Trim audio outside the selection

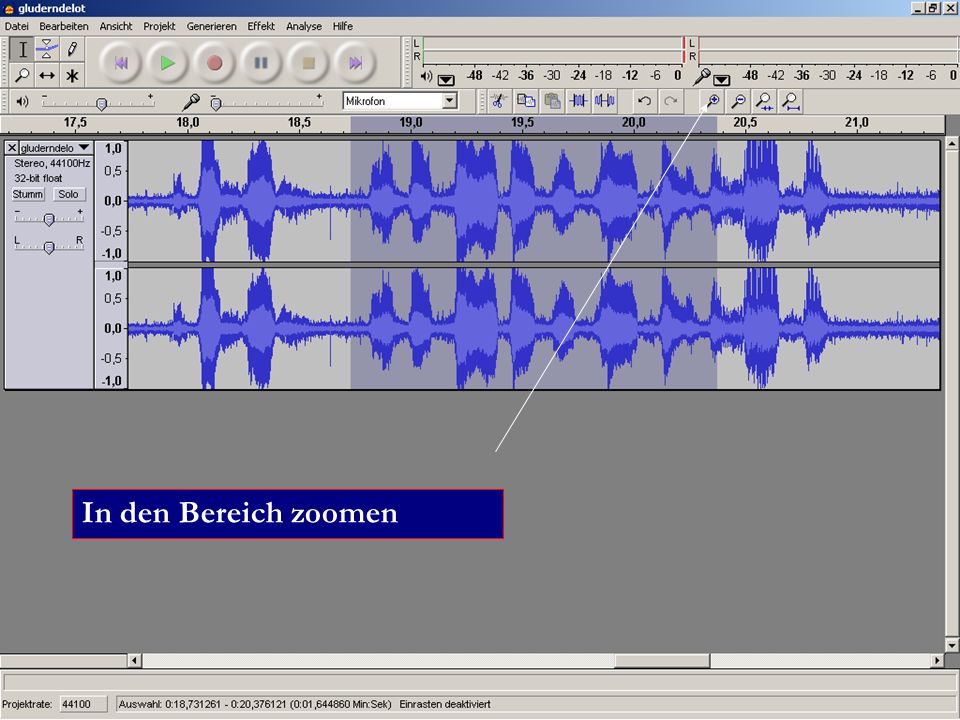point(579,101)
